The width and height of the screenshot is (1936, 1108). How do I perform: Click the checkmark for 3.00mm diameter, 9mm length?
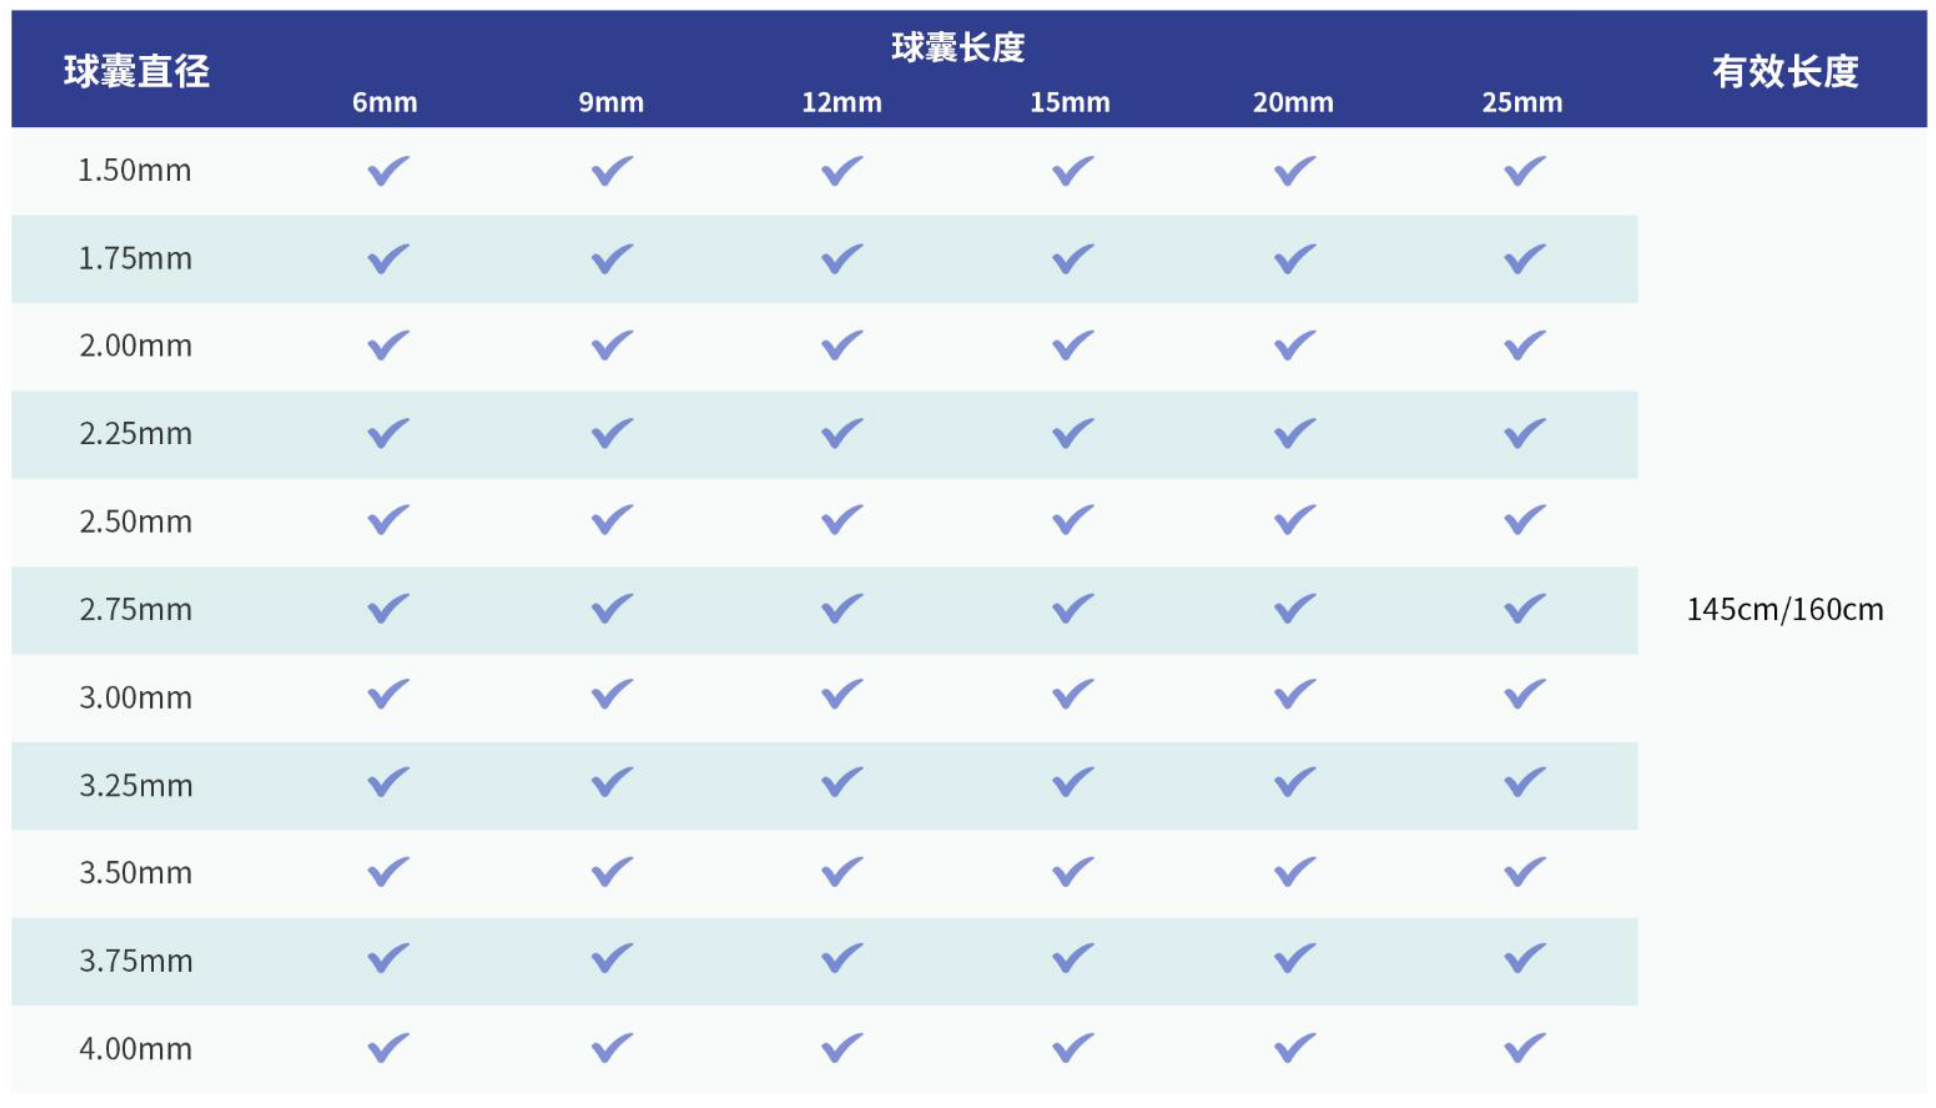tap(611, 695)
